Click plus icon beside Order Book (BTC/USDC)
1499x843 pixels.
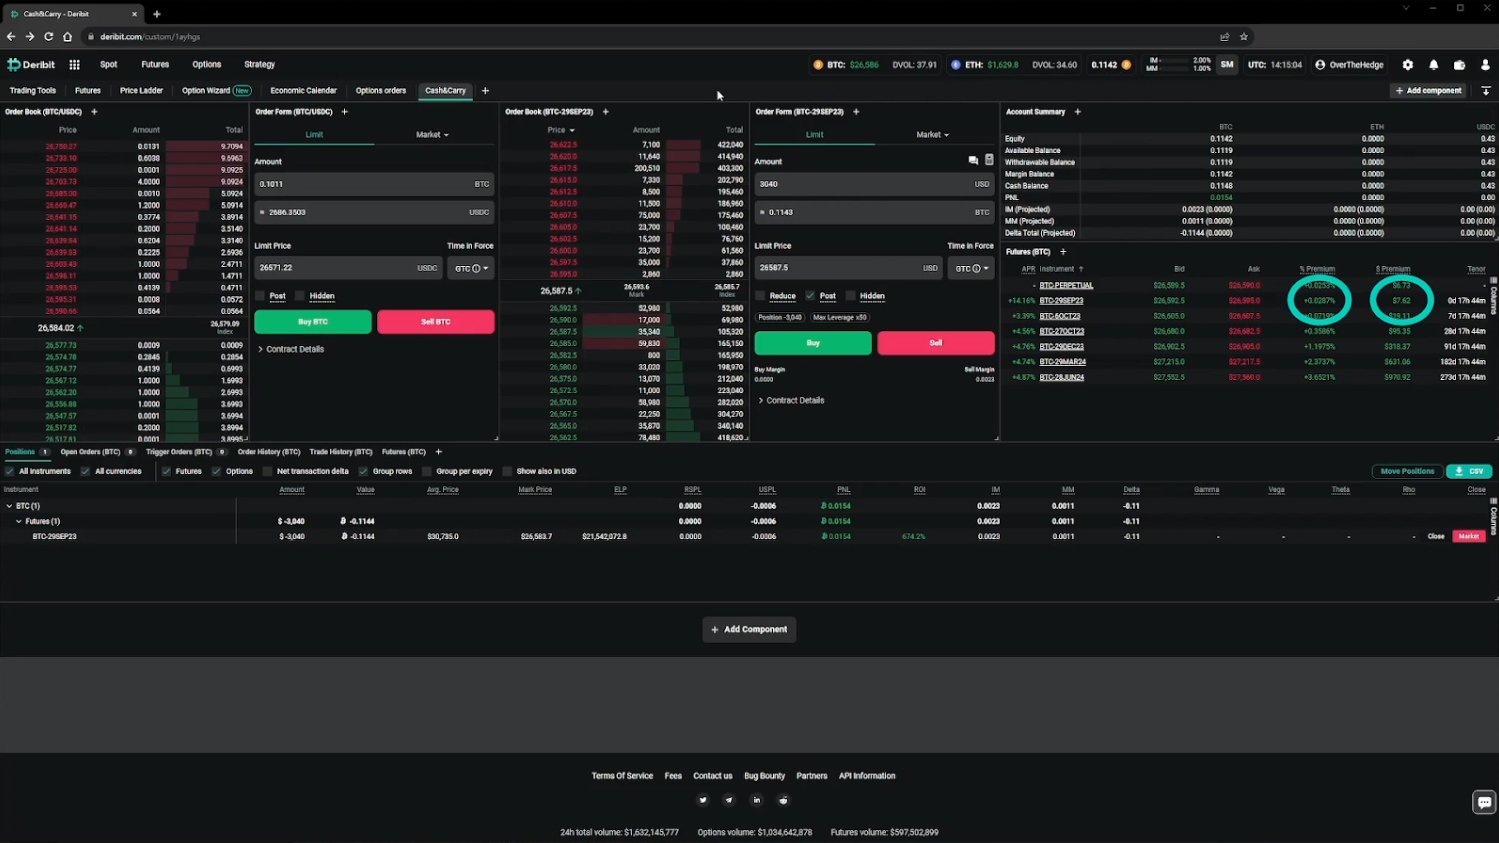click(x=94, y=112)
